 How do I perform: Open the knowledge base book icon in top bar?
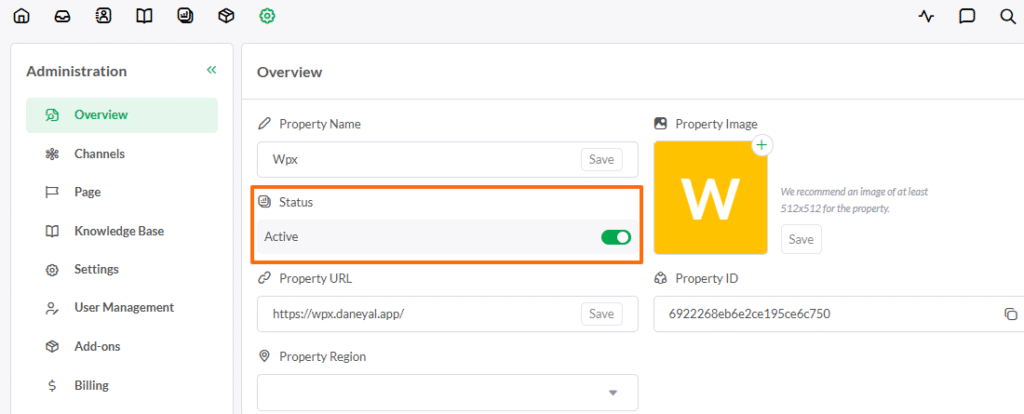(x=144, y=16)
